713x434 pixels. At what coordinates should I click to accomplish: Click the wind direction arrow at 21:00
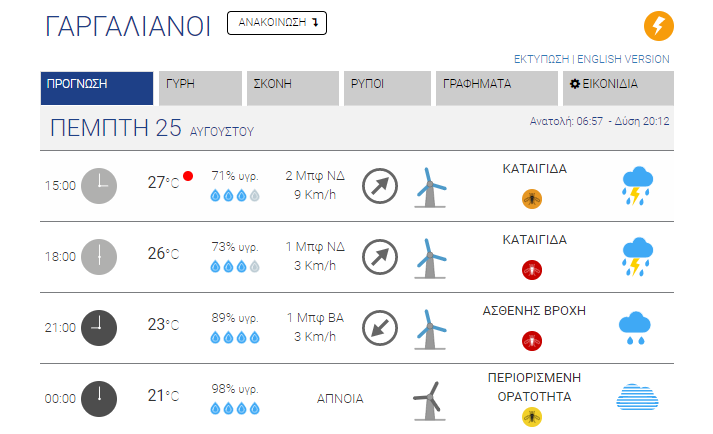[380, 328]
